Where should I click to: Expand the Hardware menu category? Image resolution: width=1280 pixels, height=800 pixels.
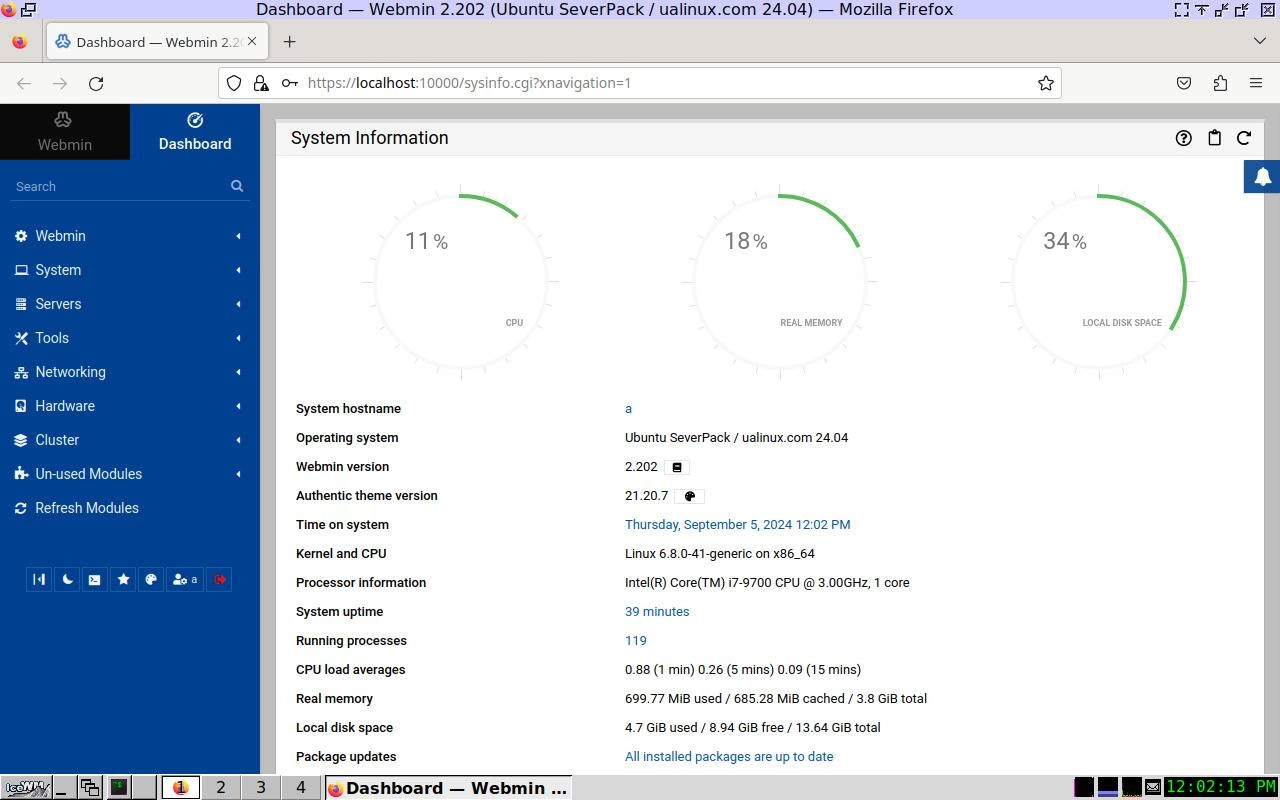(130, 406)
